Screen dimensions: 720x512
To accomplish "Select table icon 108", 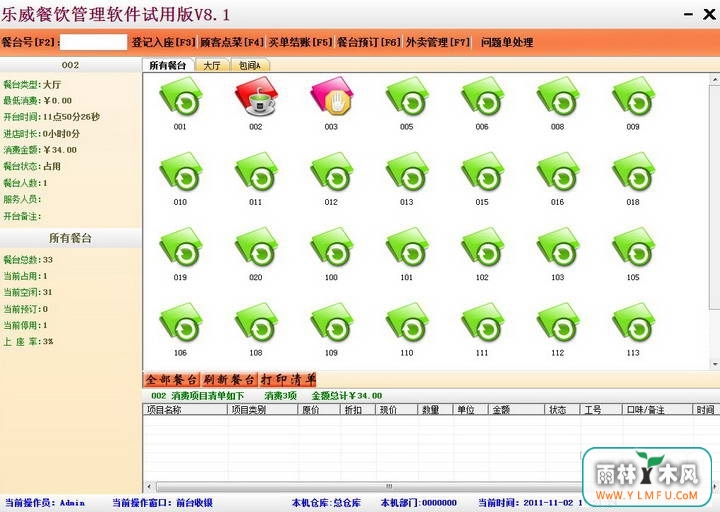I will point(256,323).
